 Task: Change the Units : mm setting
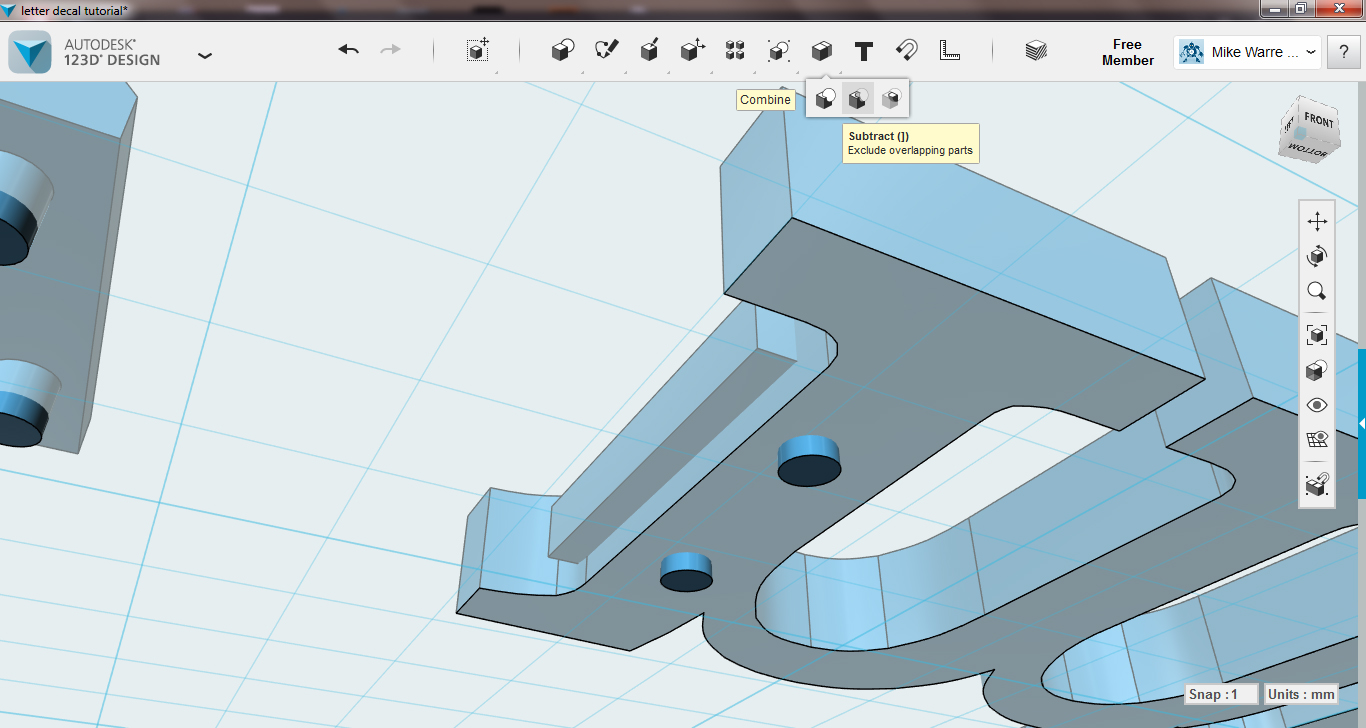tap(1301, 694)
